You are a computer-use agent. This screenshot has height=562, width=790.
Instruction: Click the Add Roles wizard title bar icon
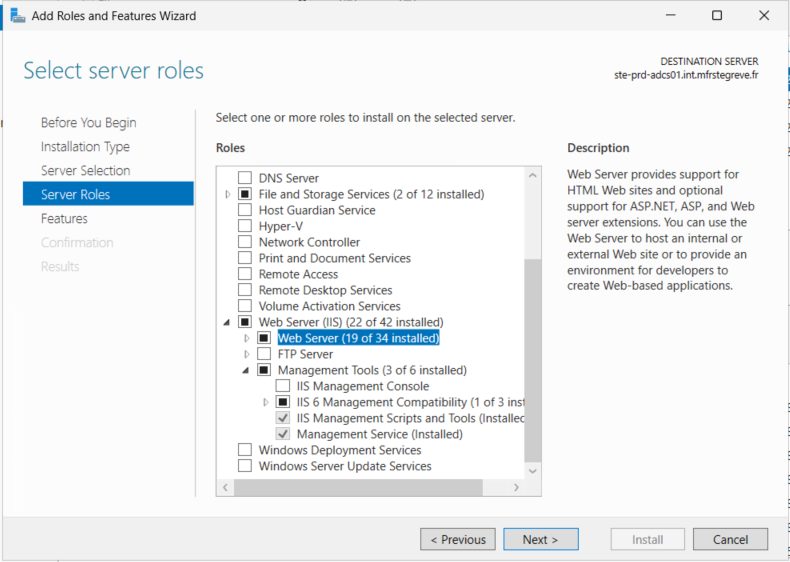coord(18,16)
